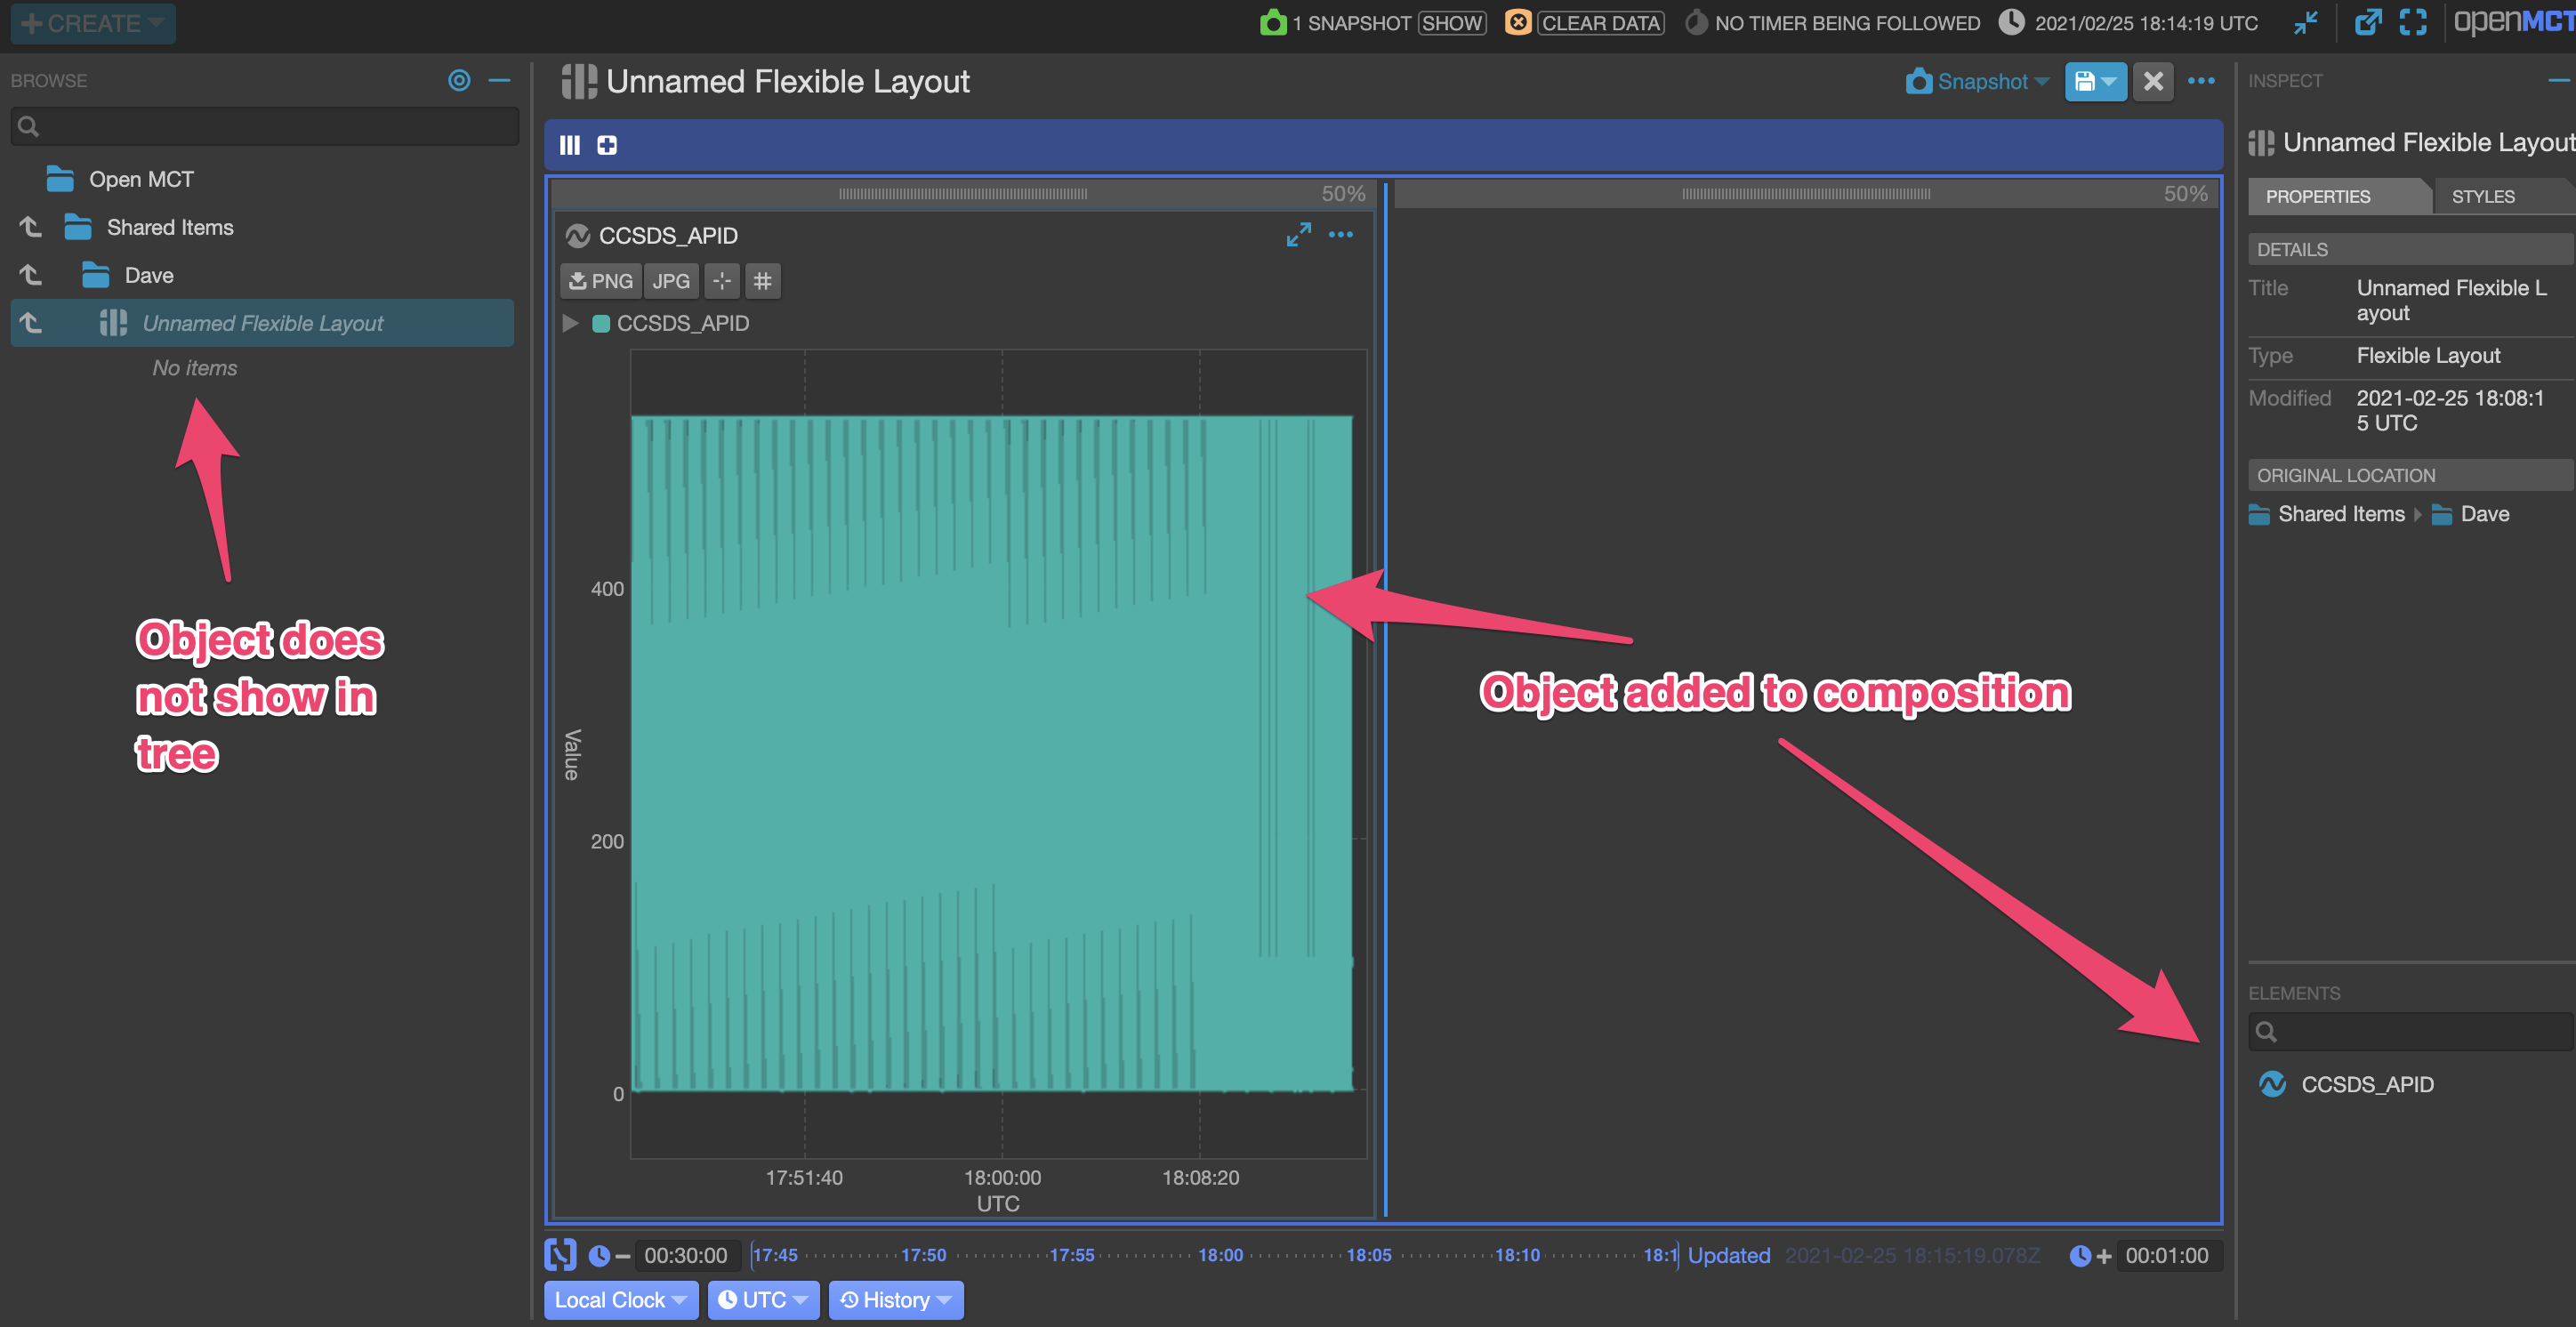Viewport: 2576px width, 1327px height.
Task: Click the Clear Data button
Action: [x=1600, y=23]
